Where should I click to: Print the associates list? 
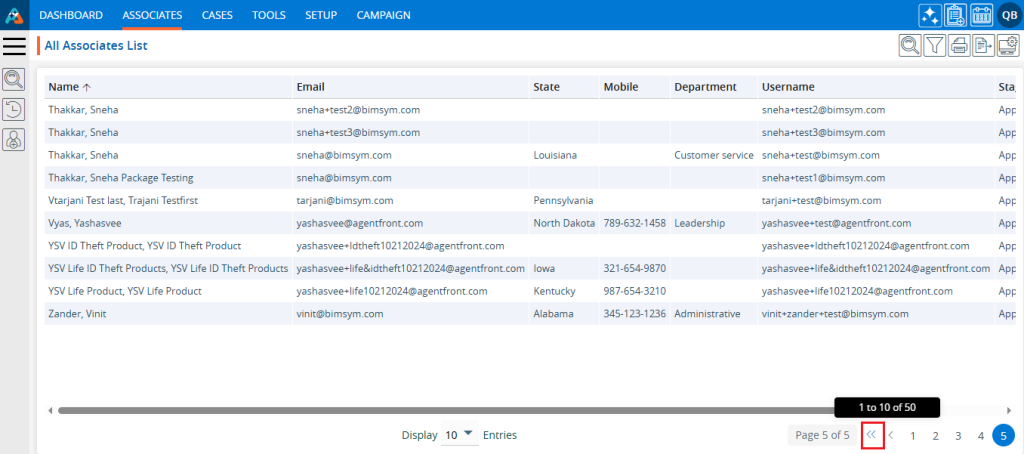click(x=959, y=45)
